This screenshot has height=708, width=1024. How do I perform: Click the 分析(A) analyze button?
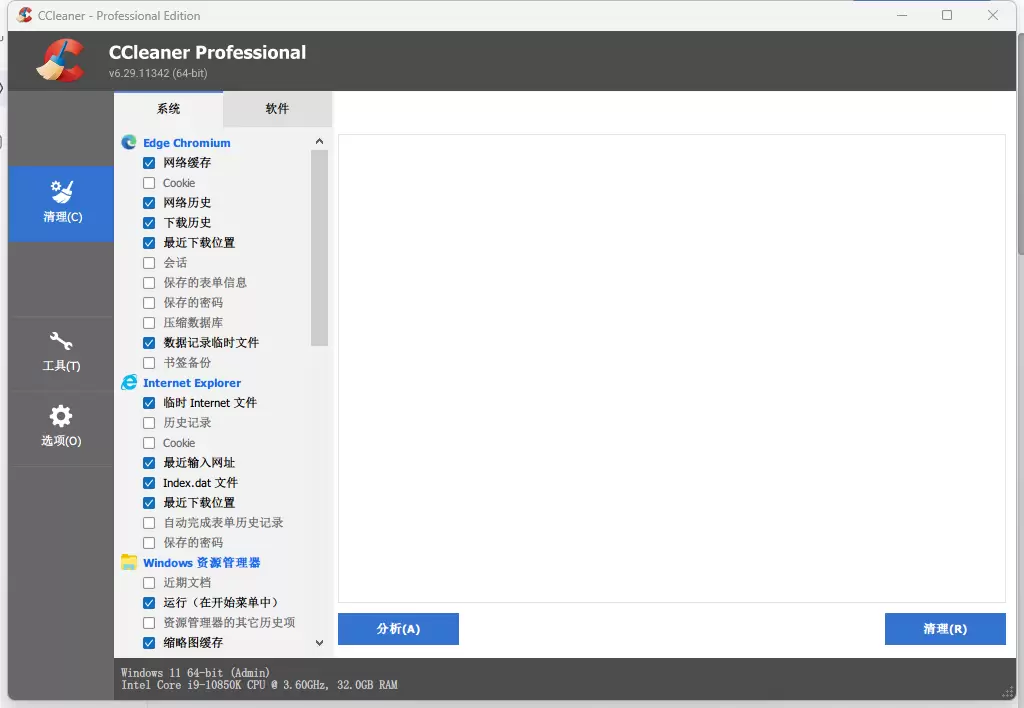398,629
